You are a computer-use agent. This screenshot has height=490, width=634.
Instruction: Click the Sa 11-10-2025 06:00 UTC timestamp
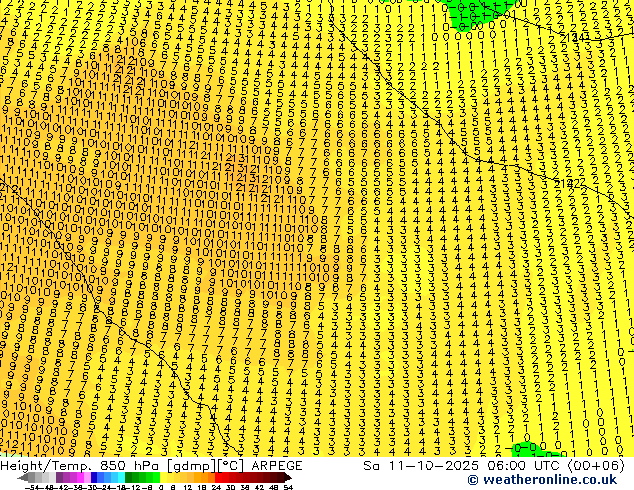463,466
